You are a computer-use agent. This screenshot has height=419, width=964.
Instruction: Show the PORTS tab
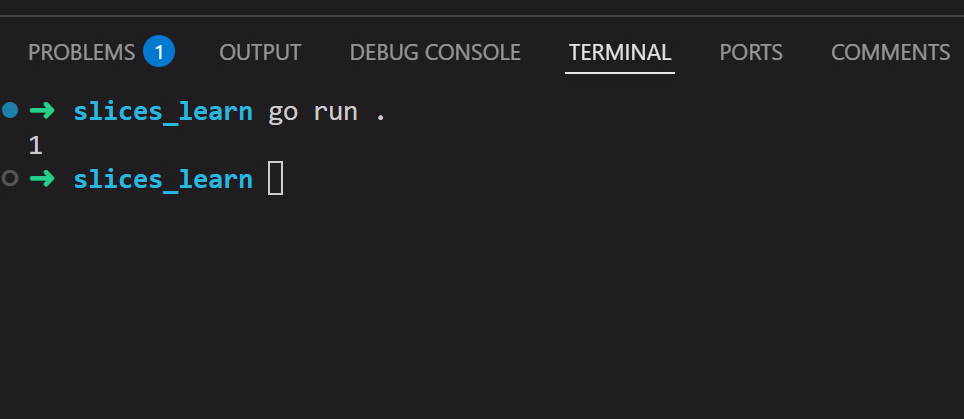pos(751,52)
